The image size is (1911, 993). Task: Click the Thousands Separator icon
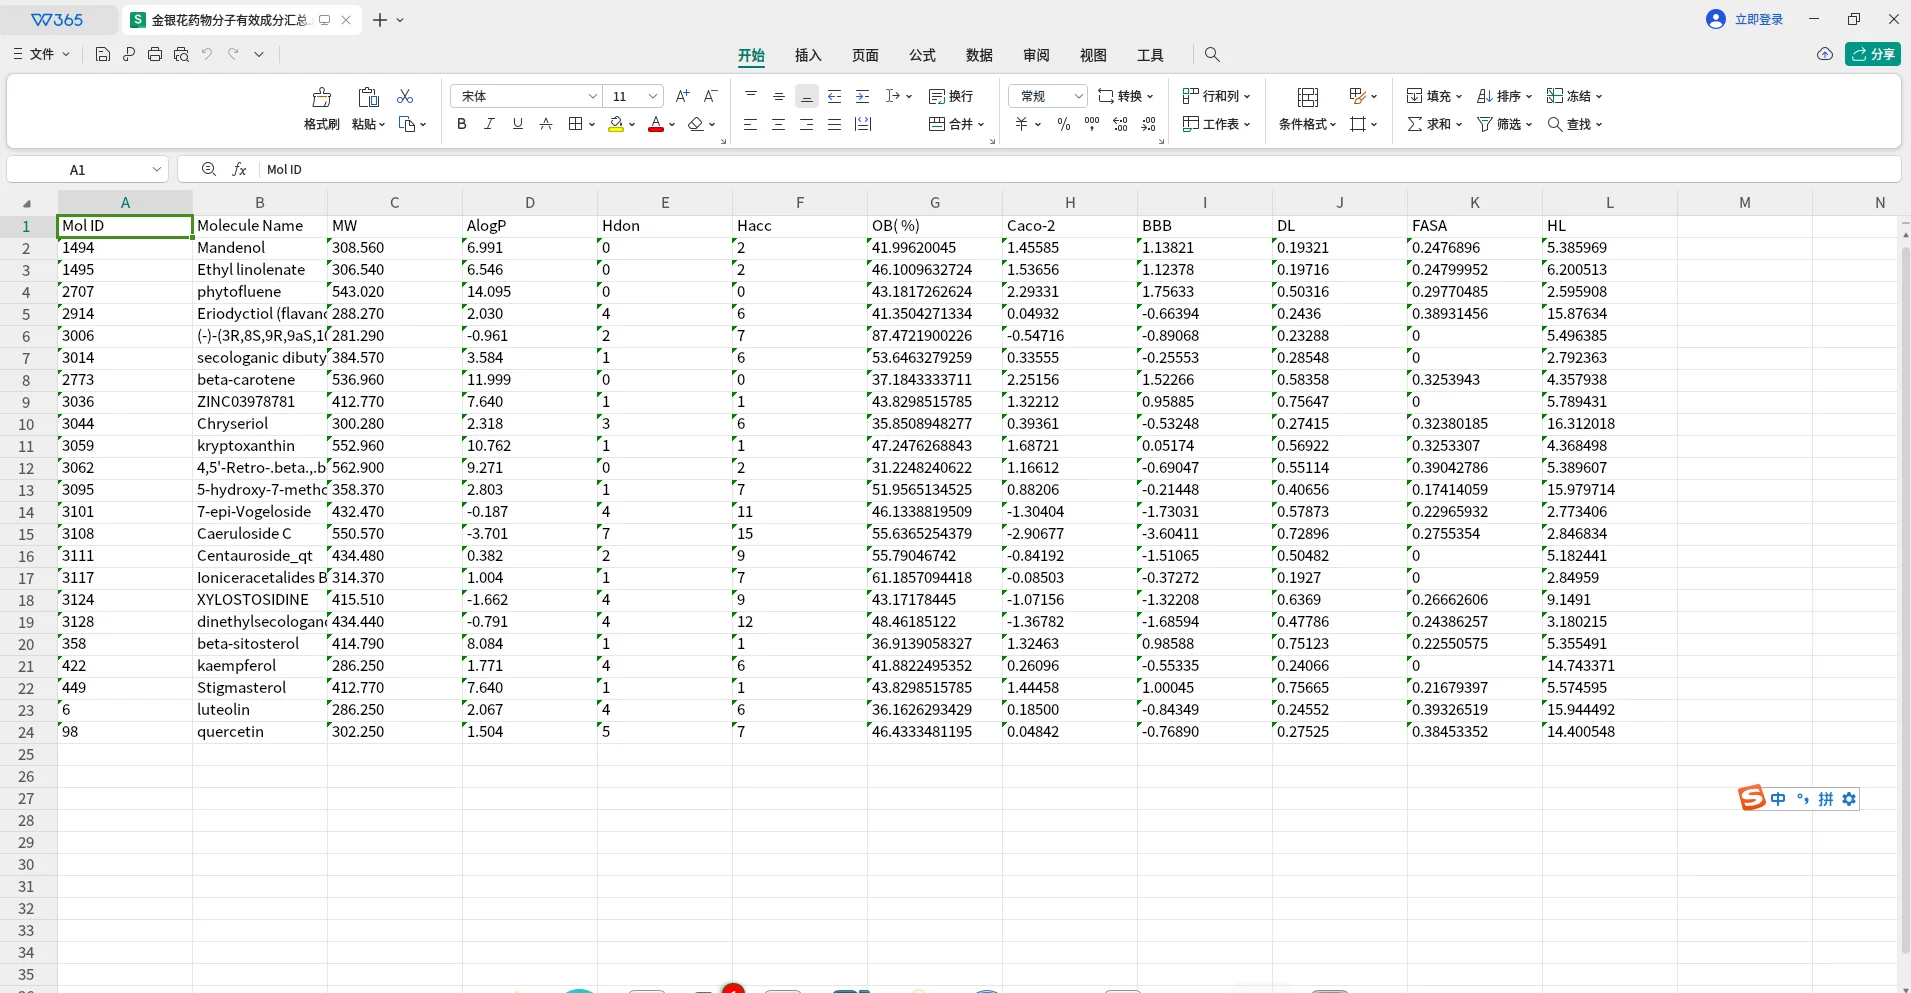click(1092, 124)
